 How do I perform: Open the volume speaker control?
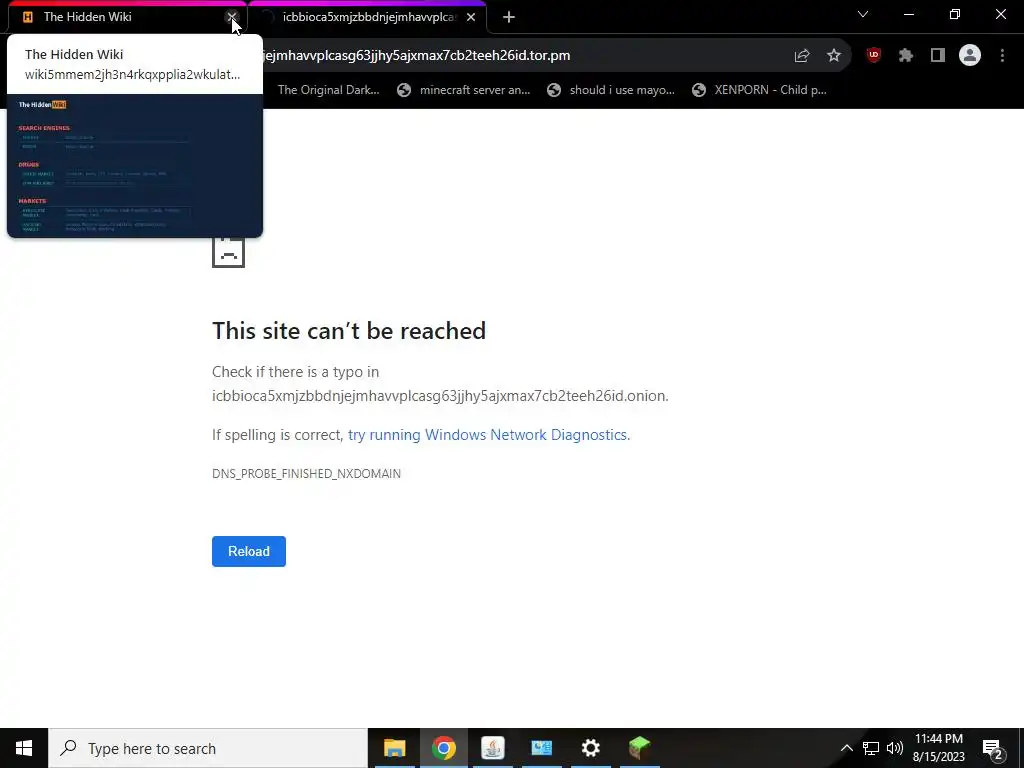pyautogui.click(x=895, y=748)
